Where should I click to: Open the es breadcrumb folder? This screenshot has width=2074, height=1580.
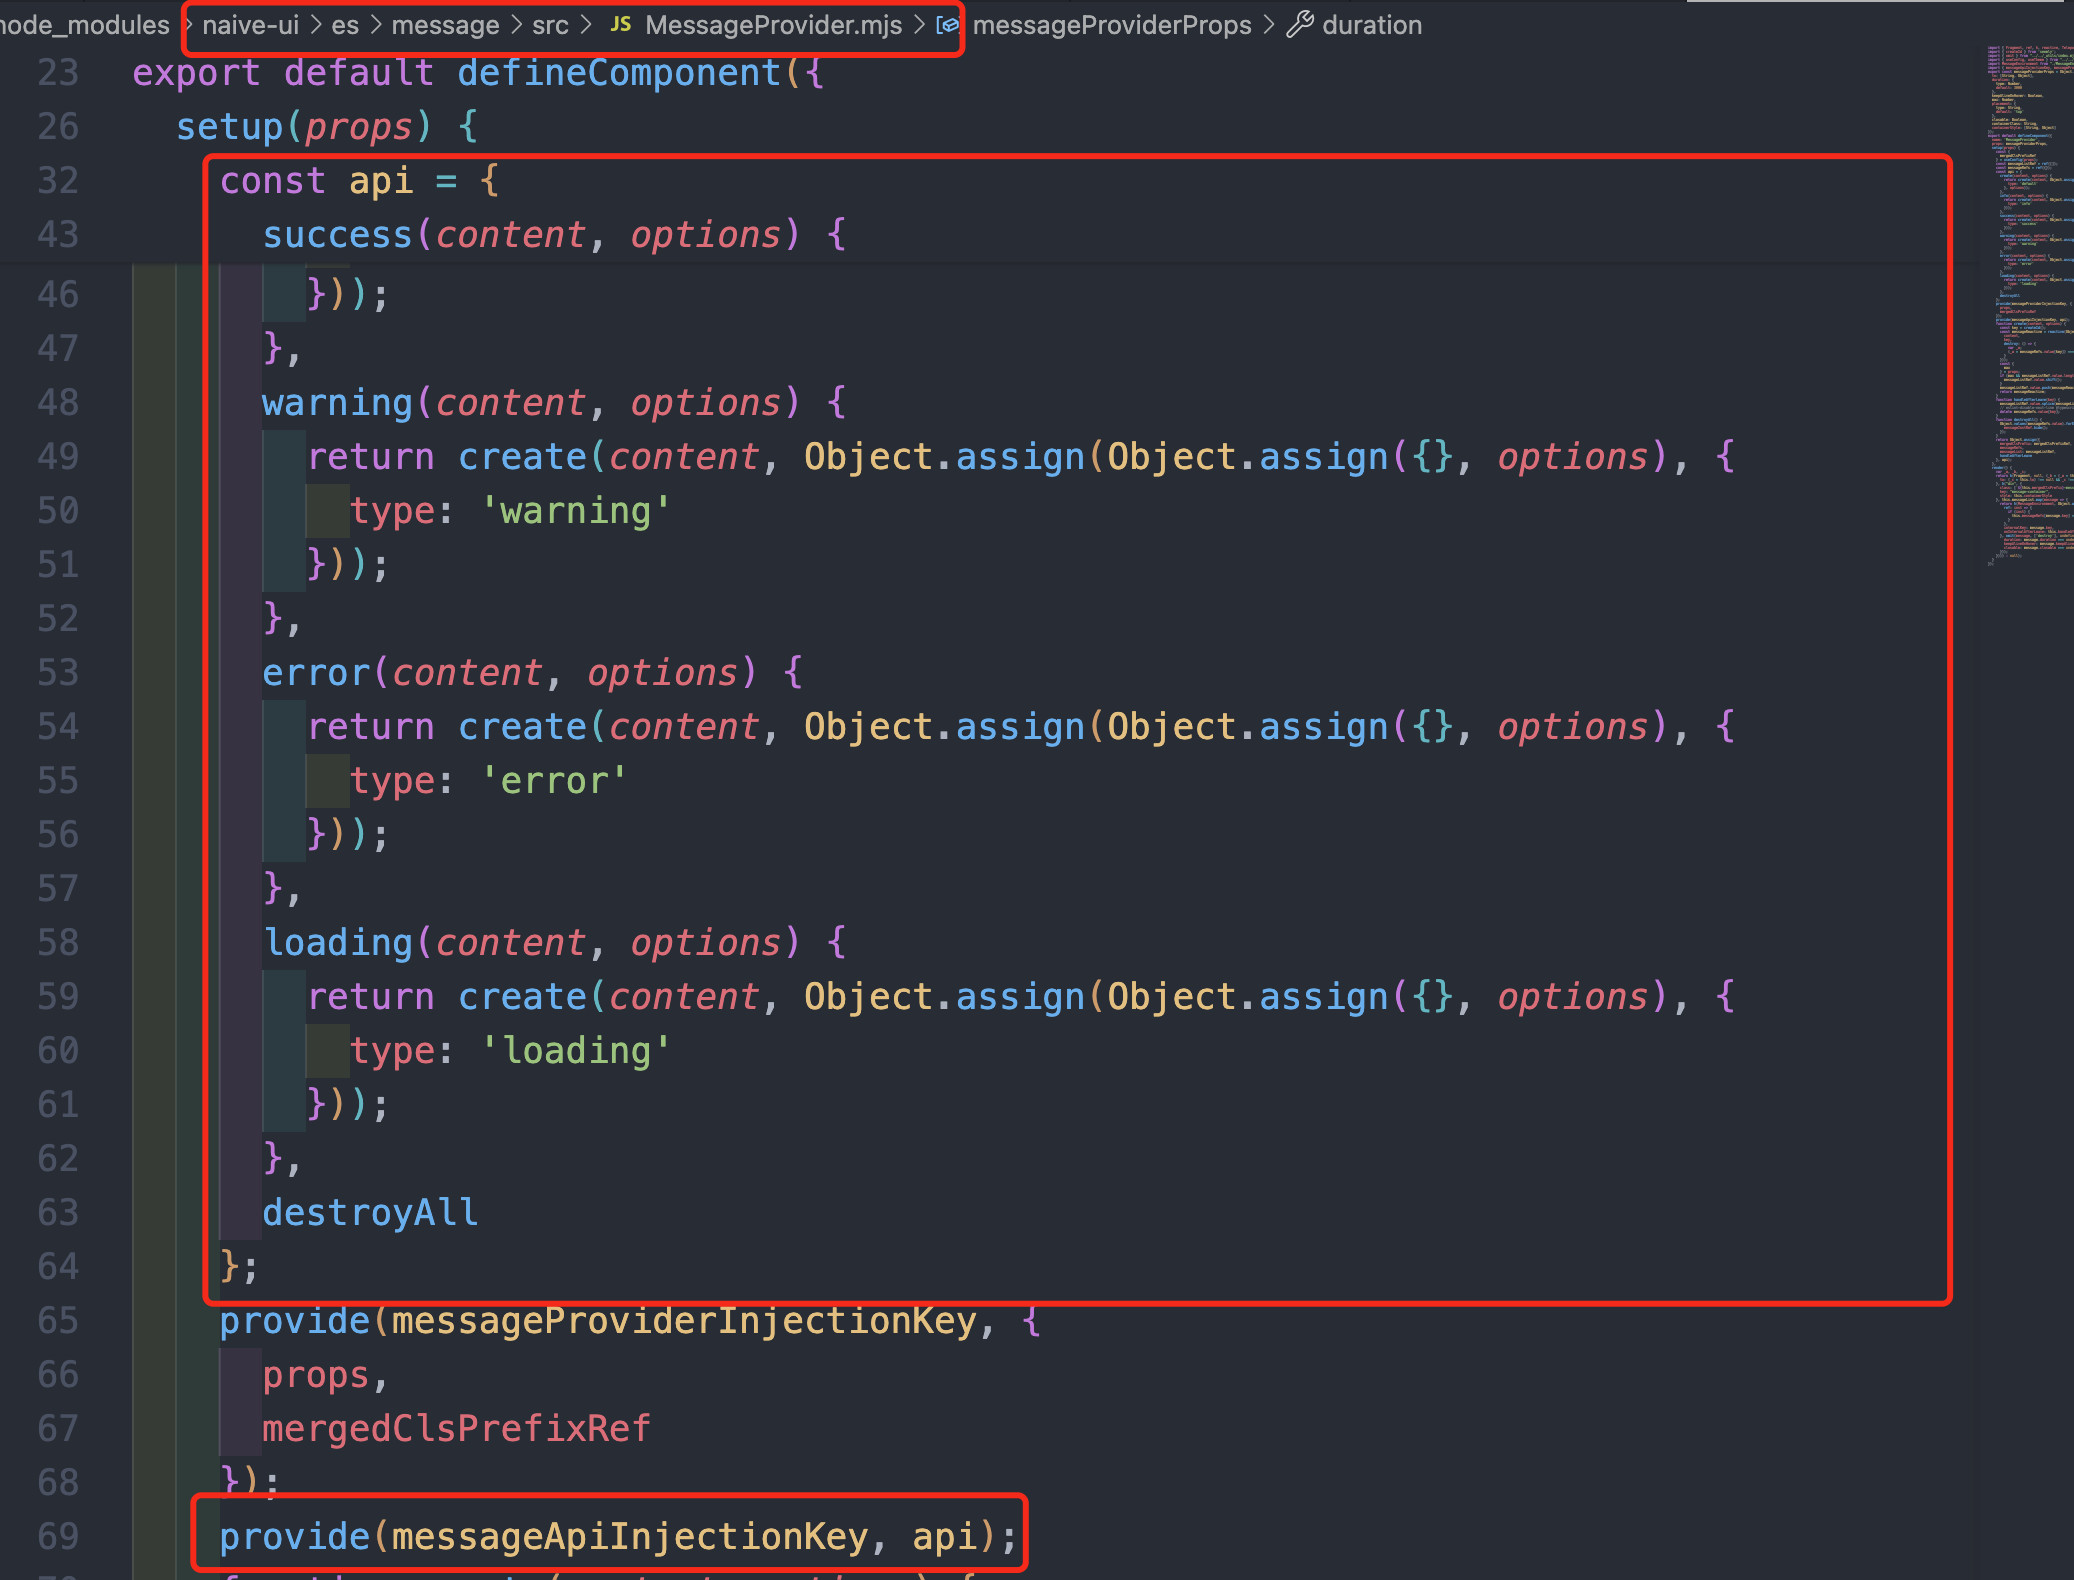(x=345, y=25)
